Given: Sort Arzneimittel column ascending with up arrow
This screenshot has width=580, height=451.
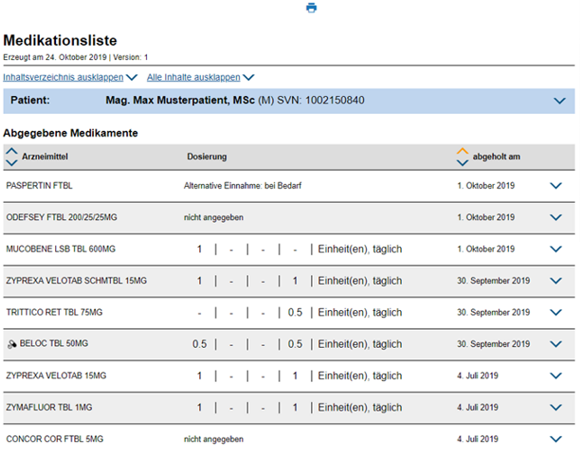Looking at the screenshot, I should [11, 151].
